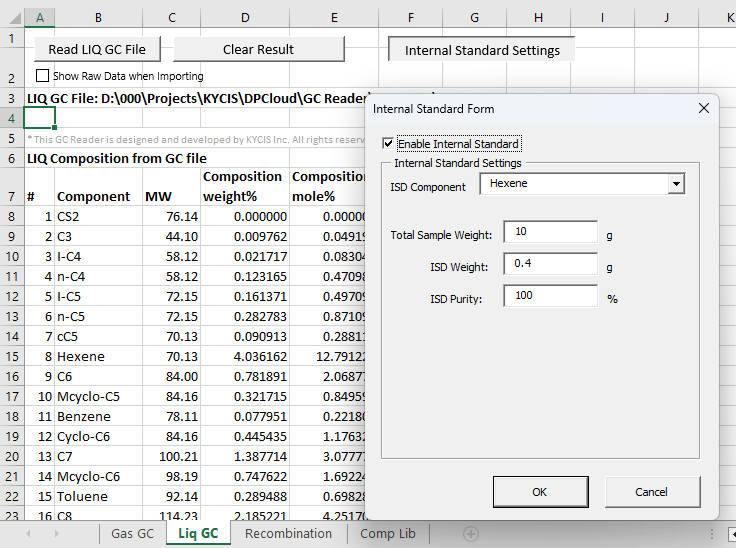
Task: Select row 15 header
Action: pos(12,356)
